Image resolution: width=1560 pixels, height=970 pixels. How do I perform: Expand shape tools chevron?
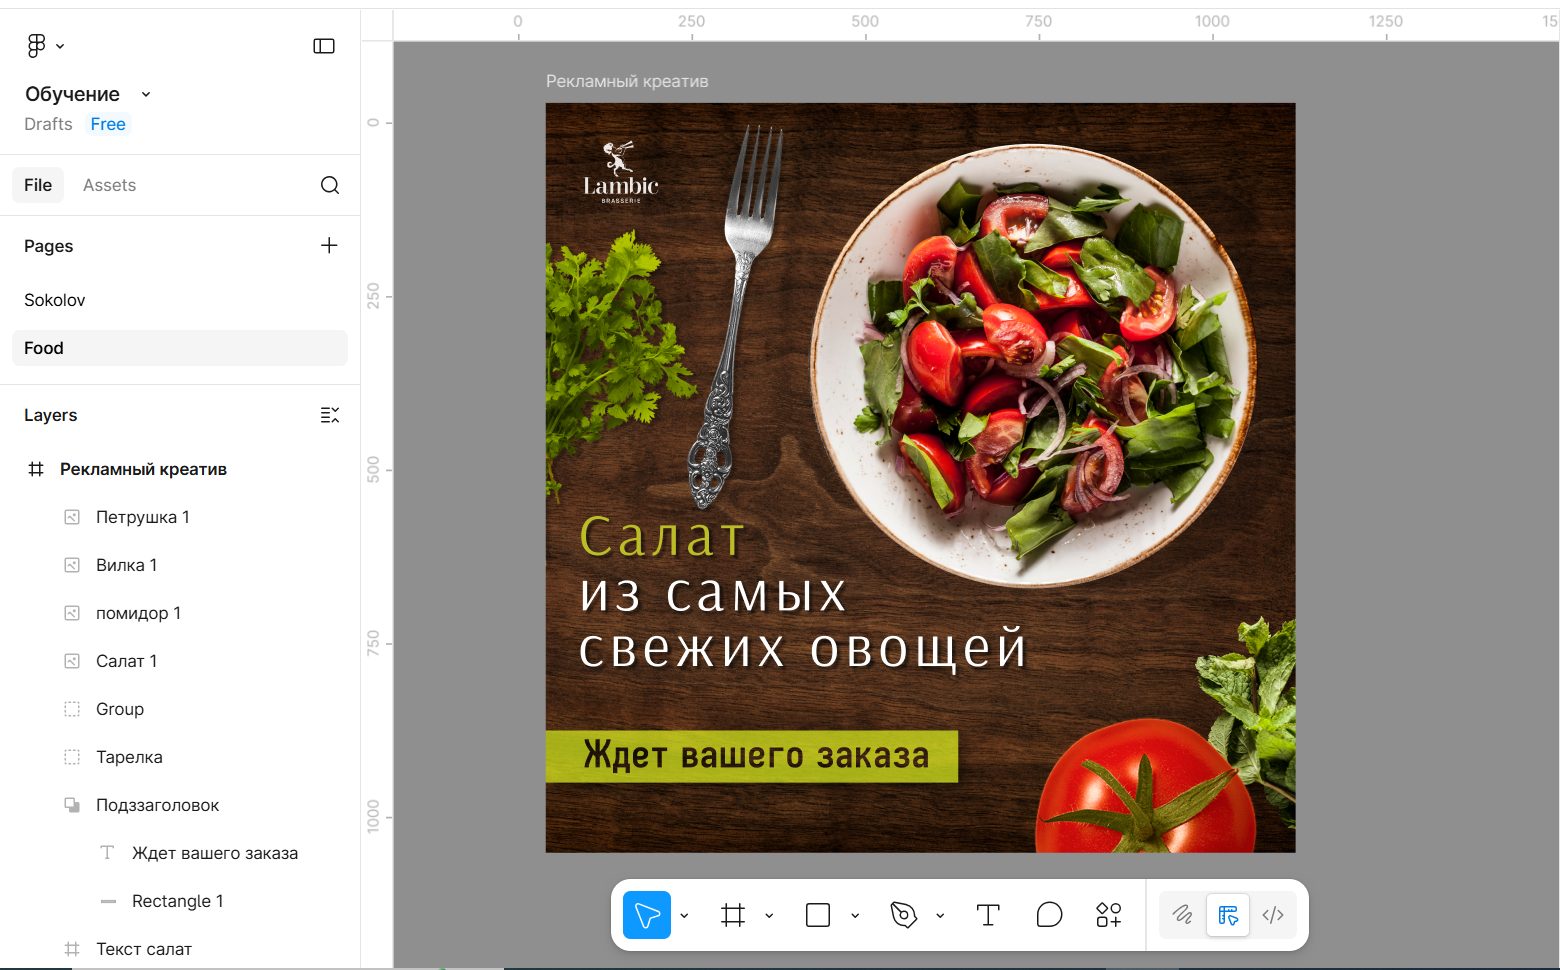pos(855,915)
